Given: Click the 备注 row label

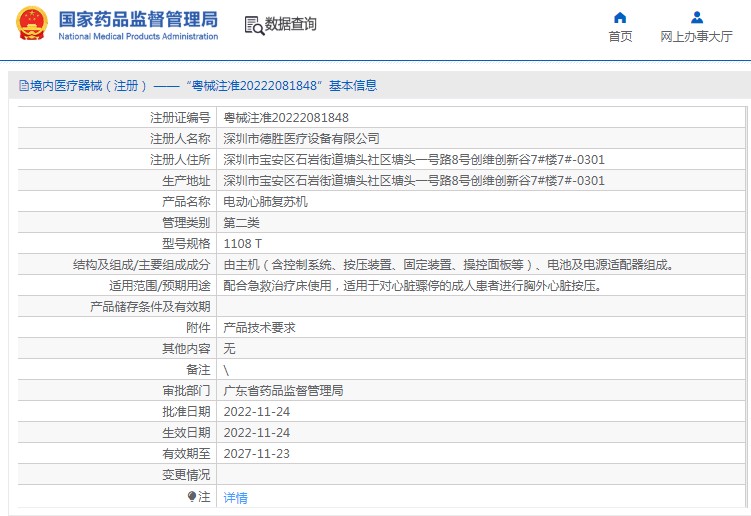Looking at the screenshot, I should pos(198,370).
